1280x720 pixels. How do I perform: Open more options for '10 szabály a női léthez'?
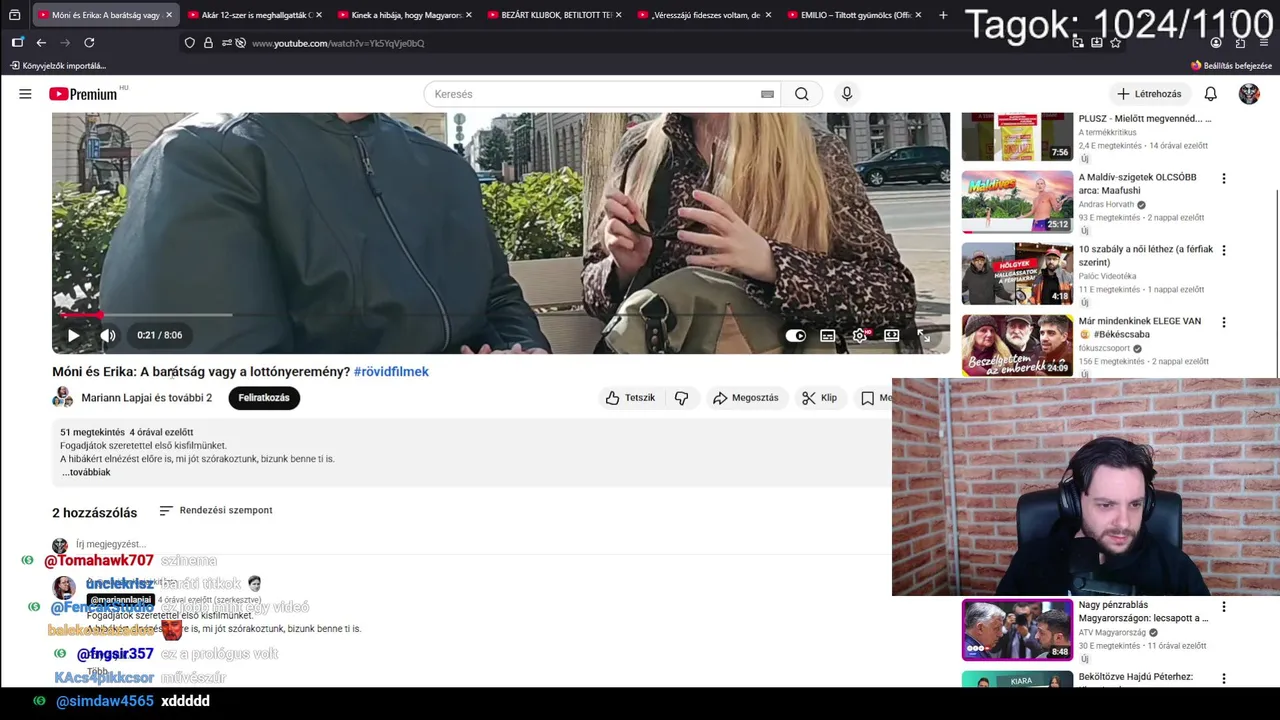[x=1223, y=250]
